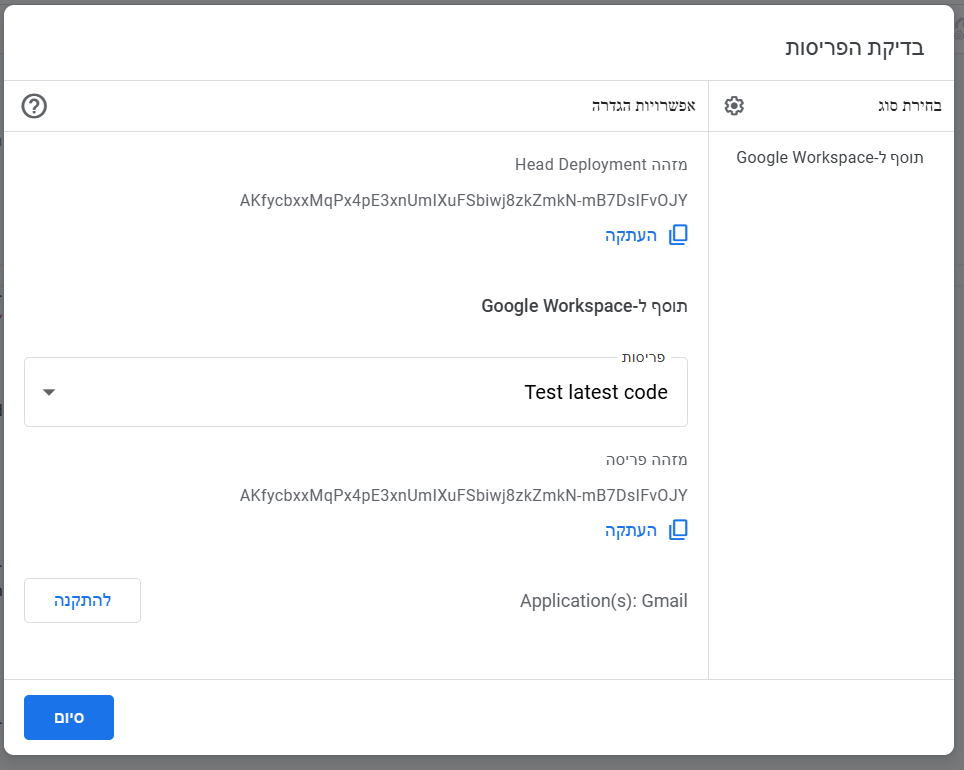Open the help question mark icon
The height and width of the screenshot is (770, 964).
[x=34, y=106]
